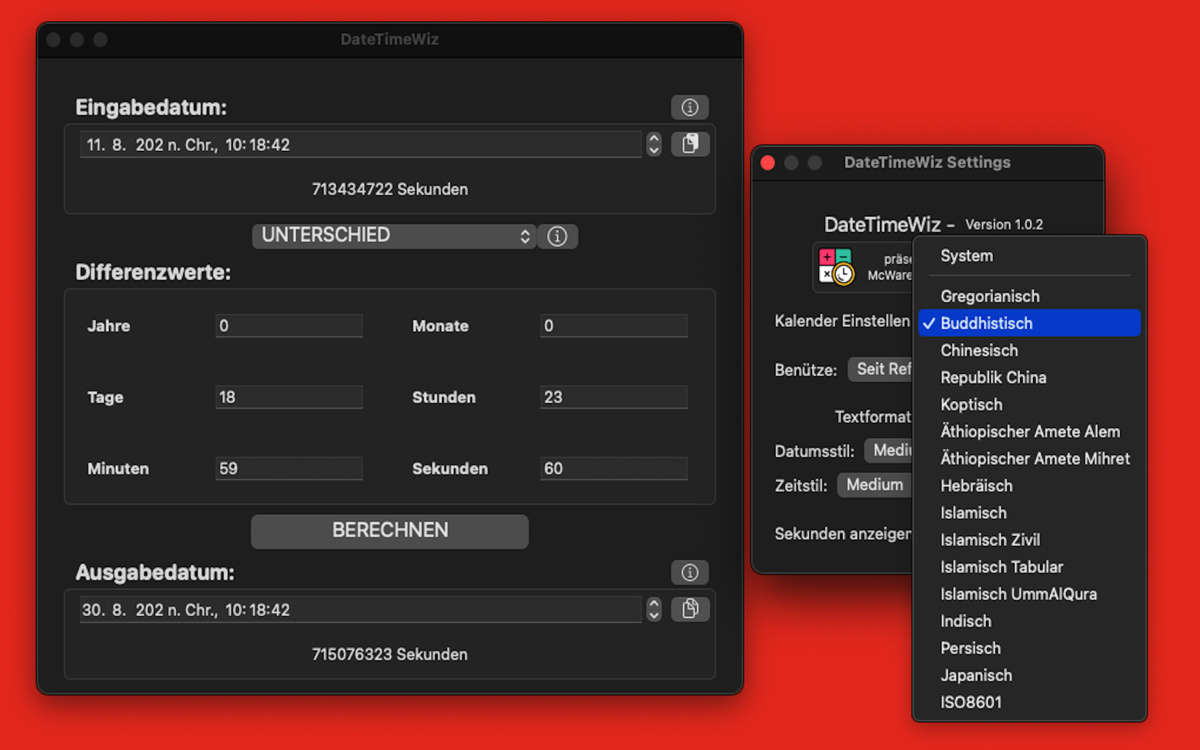Image resolution: width=1200 pixels, height=750 pixels.
Task: Click the Ausgabedatum date stepper
Action: coord(654,609)
